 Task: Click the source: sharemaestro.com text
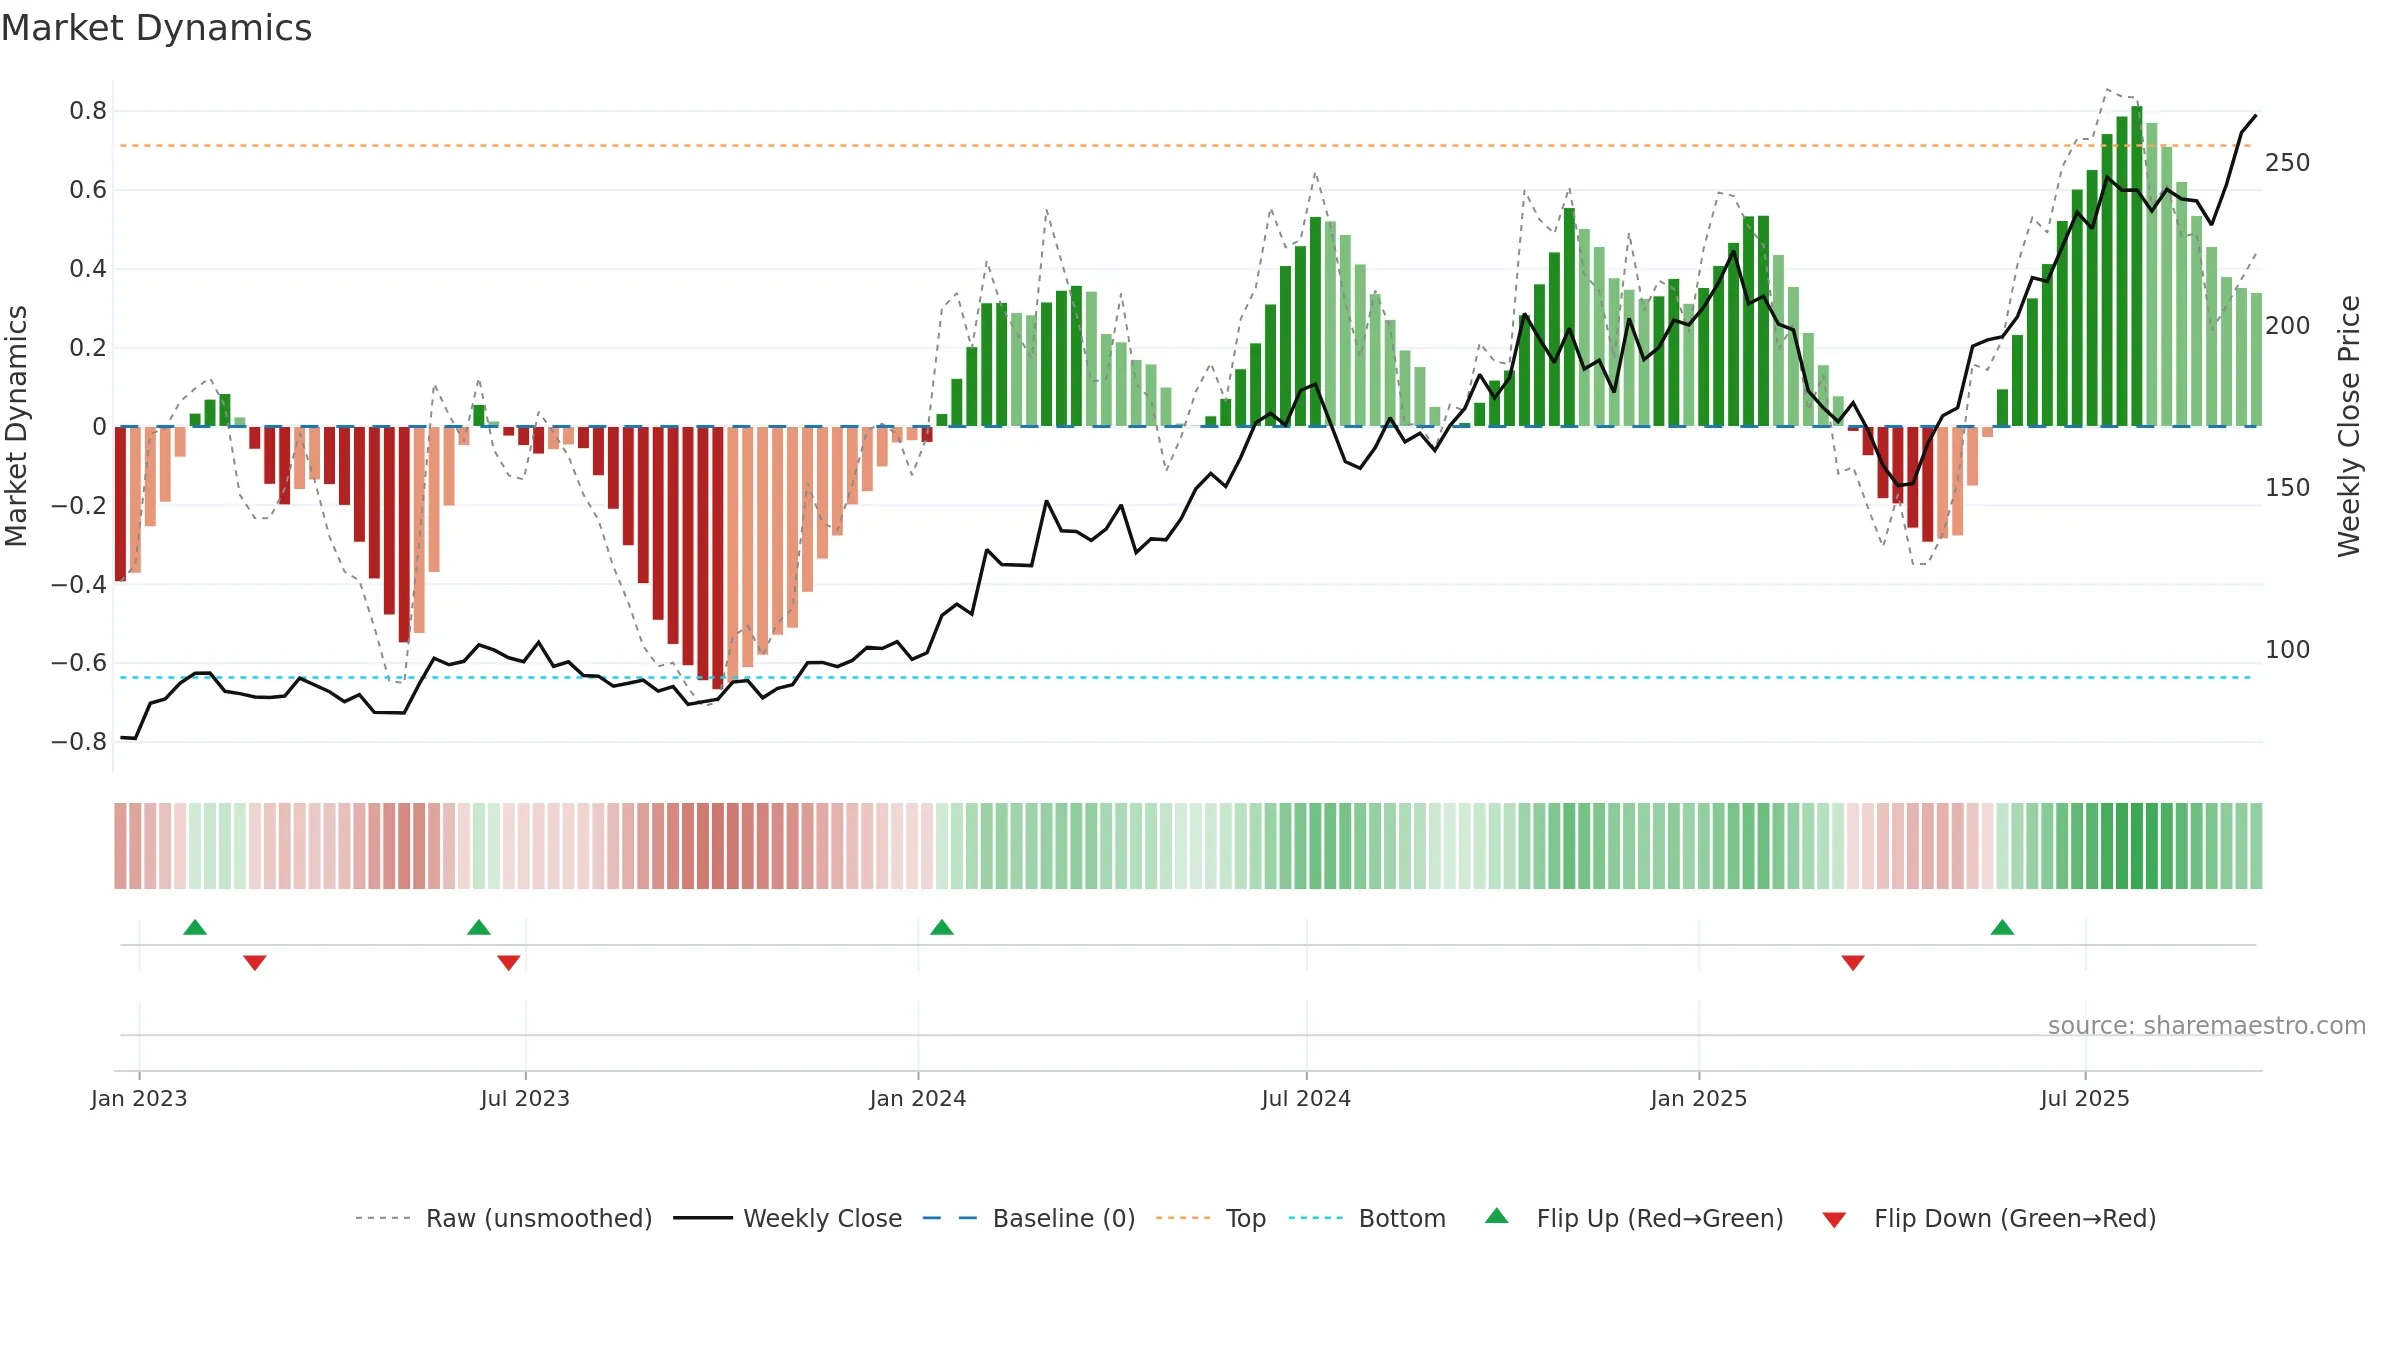[2207, 1025]
